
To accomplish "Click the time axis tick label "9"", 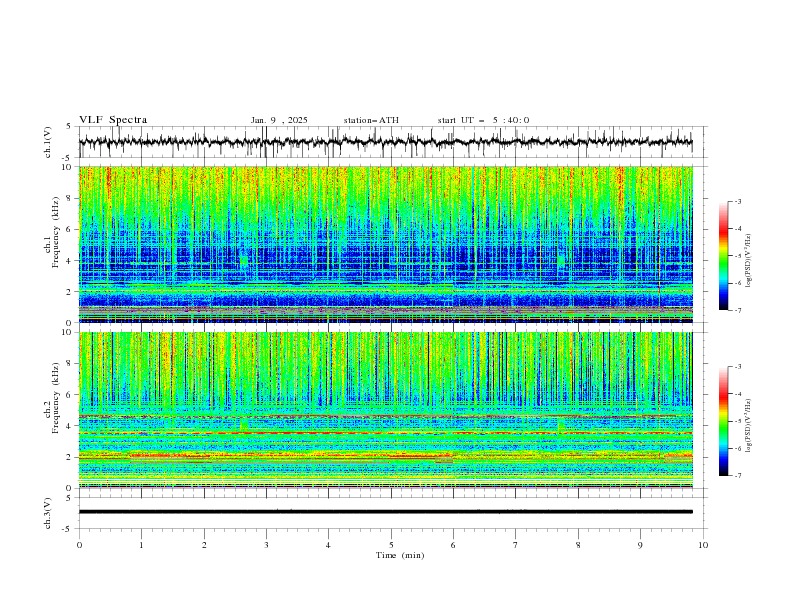I will pos(640,545).
